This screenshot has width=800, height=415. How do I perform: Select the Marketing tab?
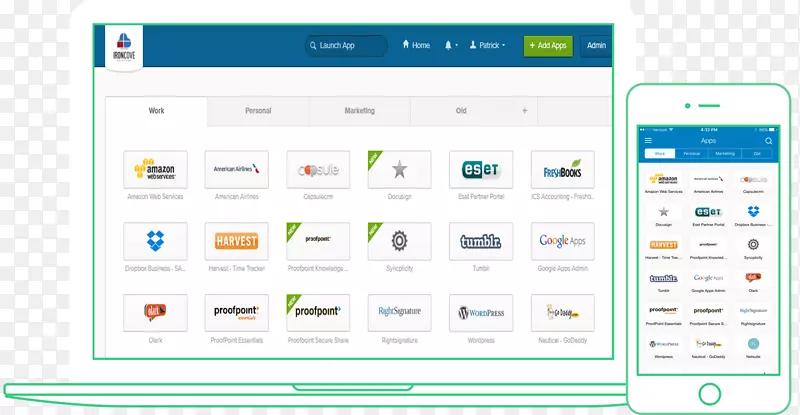[359, 111]
